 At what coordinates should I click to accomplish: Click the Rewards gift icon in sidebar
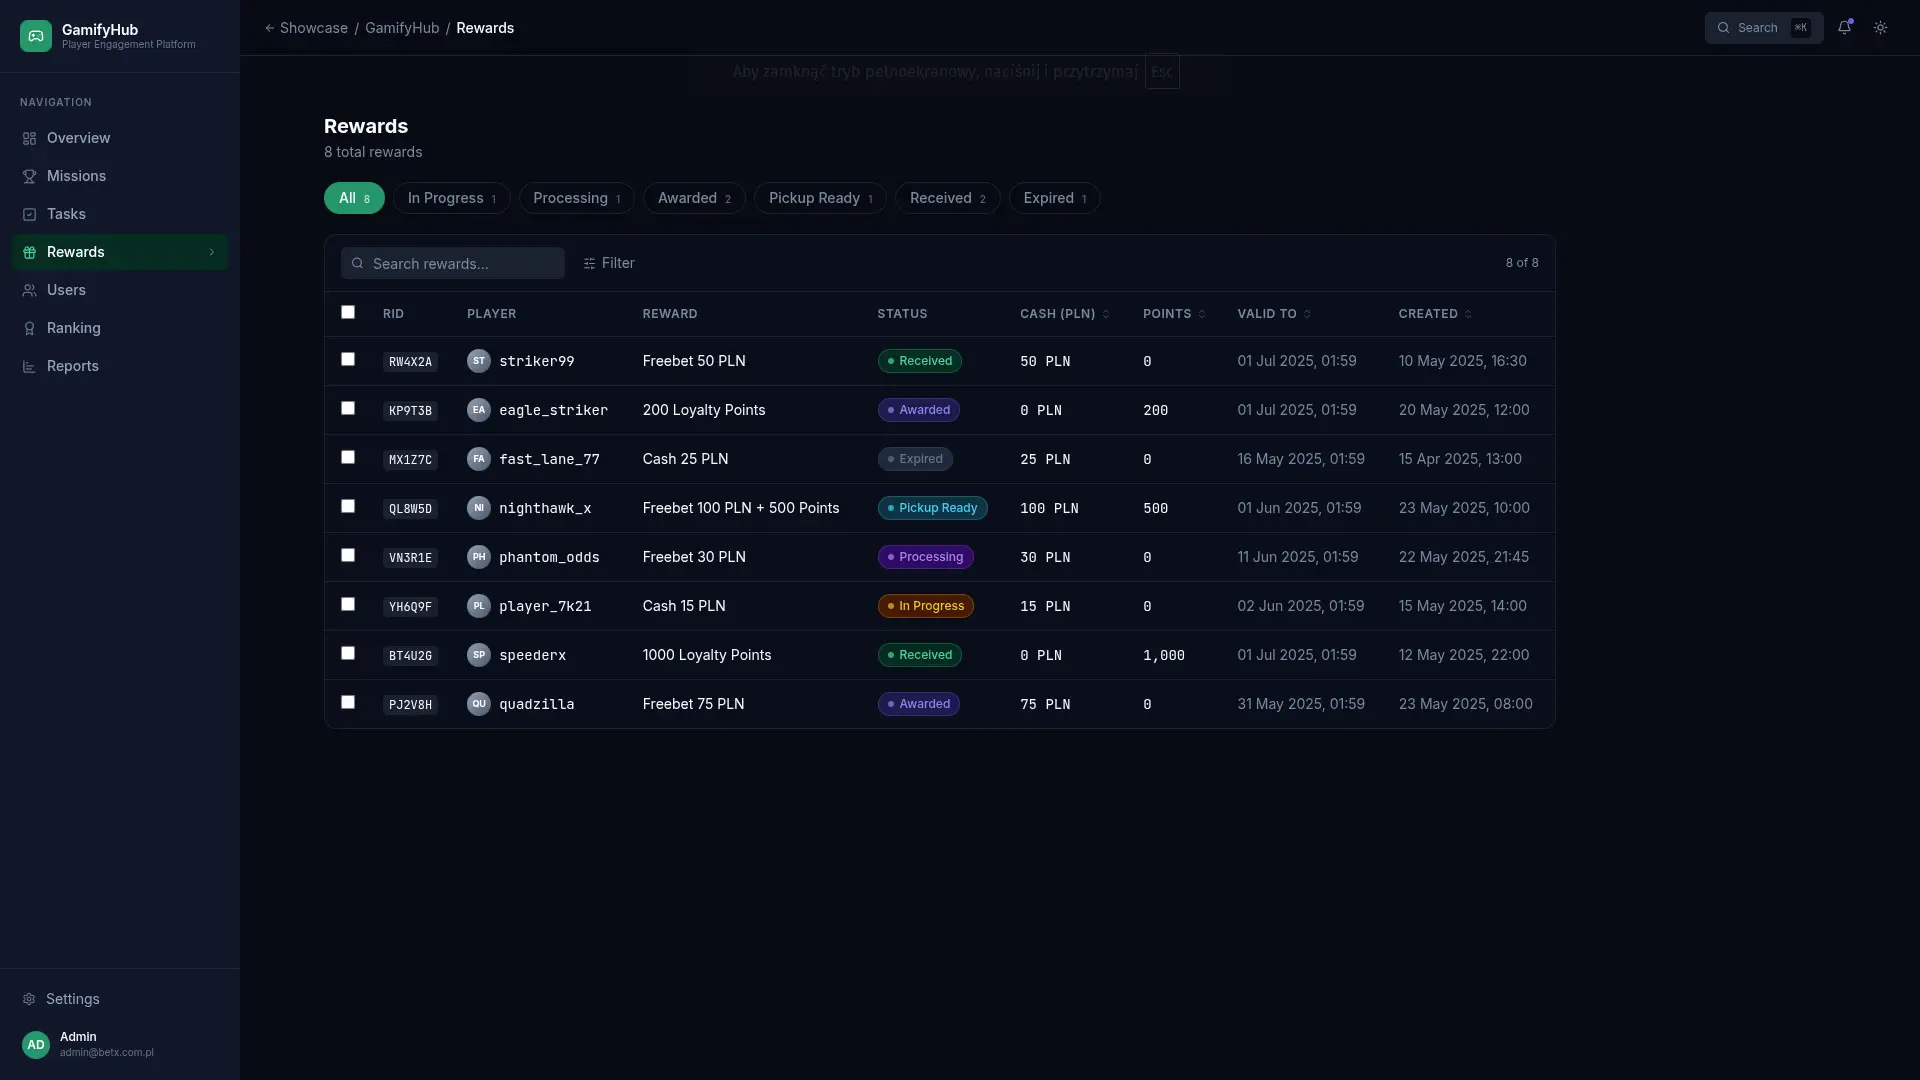click(29, 252)
